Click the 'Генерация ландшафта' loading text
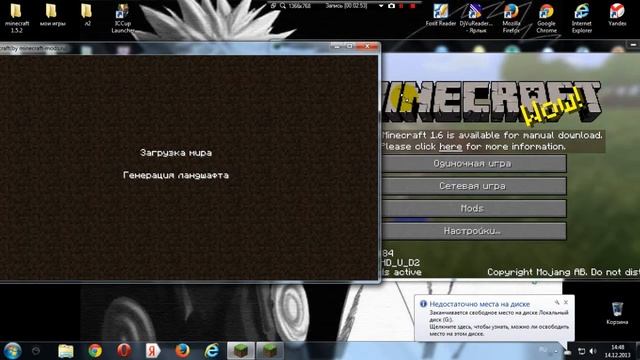The width and height of the screenshot is (640, 360). coord(176,176)
